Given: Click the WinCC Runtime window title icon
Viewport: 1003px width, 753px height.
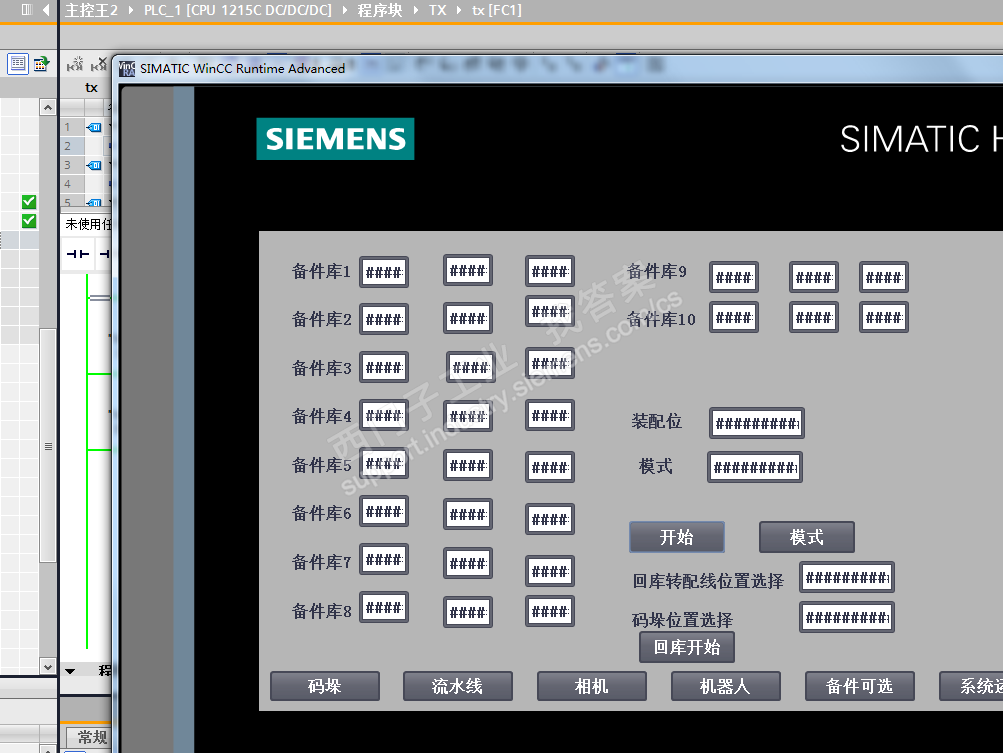Looking at the screenshot, I should pos(127,68).
